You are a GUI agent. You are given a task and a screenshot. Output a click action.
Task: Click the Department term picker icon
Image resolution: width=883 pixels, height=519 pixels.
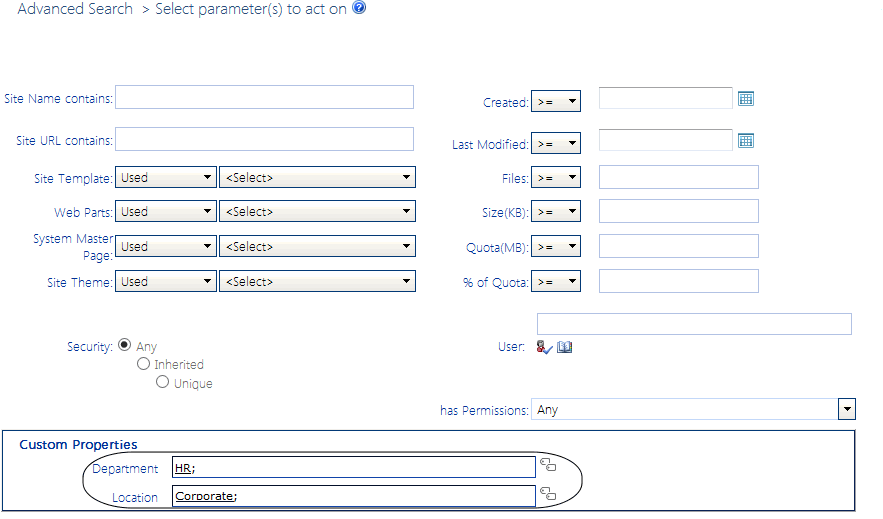pos(548,465)
